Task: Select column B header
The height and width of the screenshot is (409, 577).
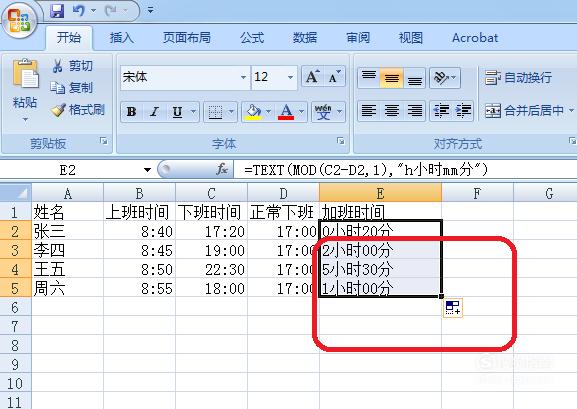Action: pyautogui.click(x=139, y=193)
